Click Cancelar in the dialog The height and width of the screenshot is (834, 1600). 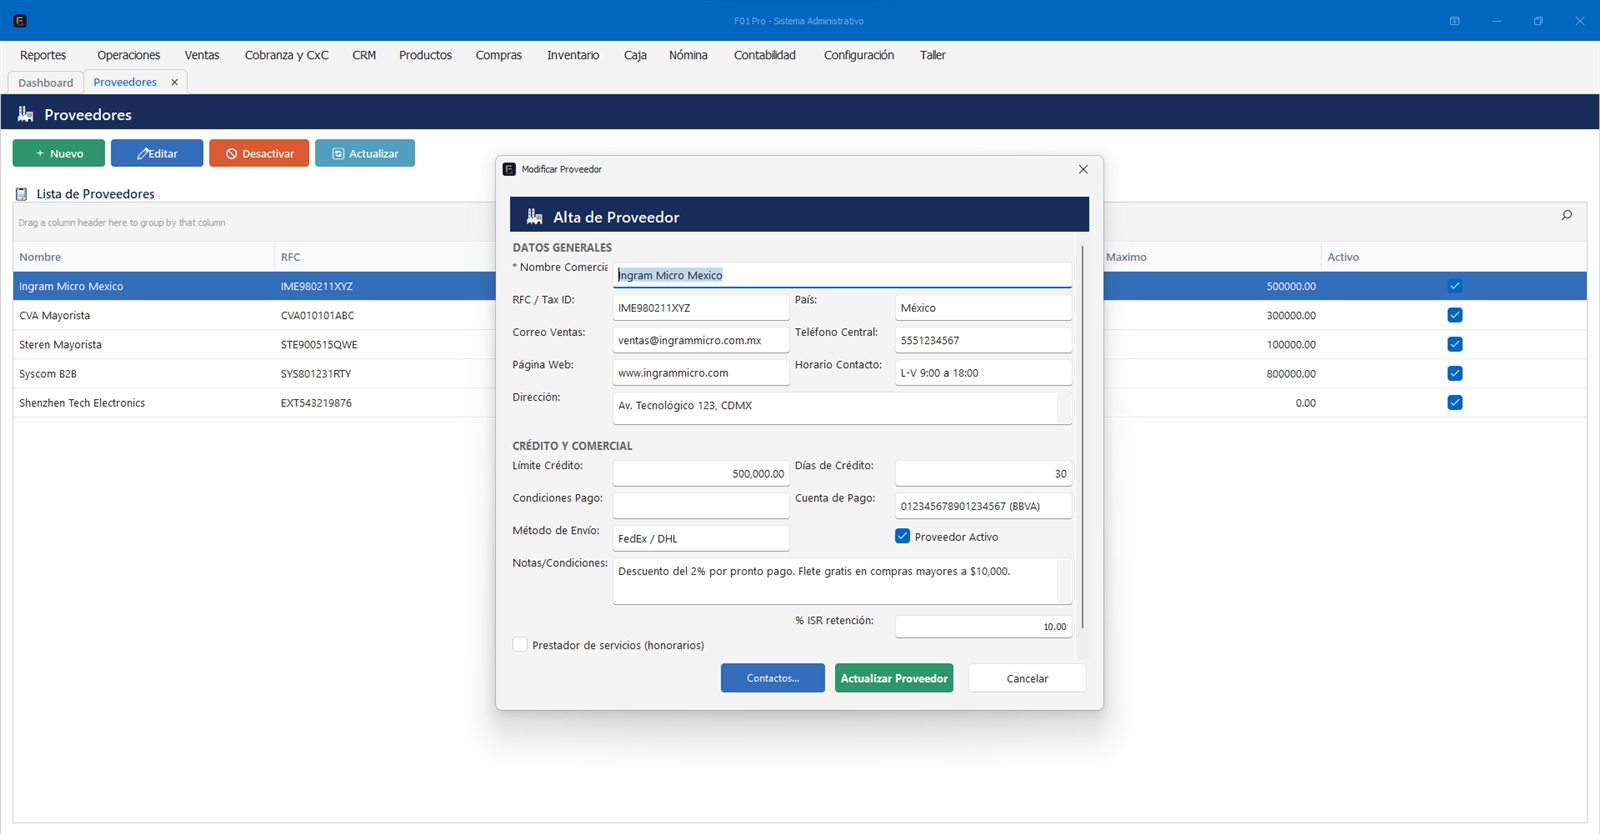1027,678
